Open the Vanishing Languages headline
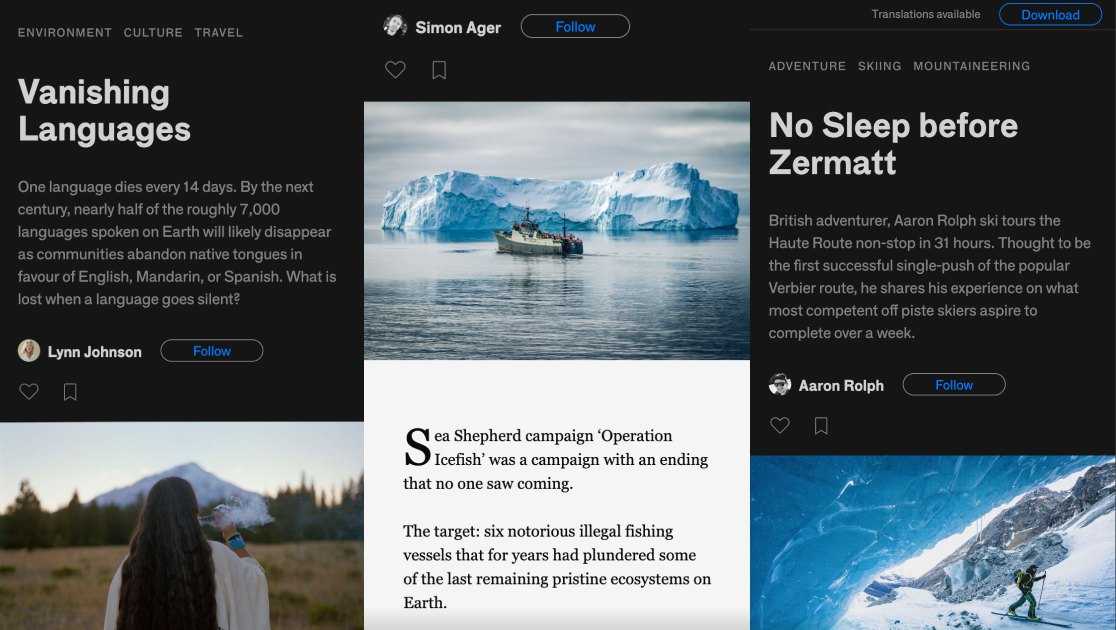Viewport: 1116px width, 630px height. click(104, 111)
